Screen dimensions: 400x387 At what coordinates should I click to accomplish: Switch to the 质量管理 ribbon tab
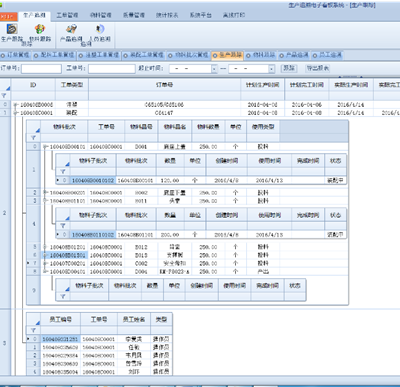[x=134, y=15]
